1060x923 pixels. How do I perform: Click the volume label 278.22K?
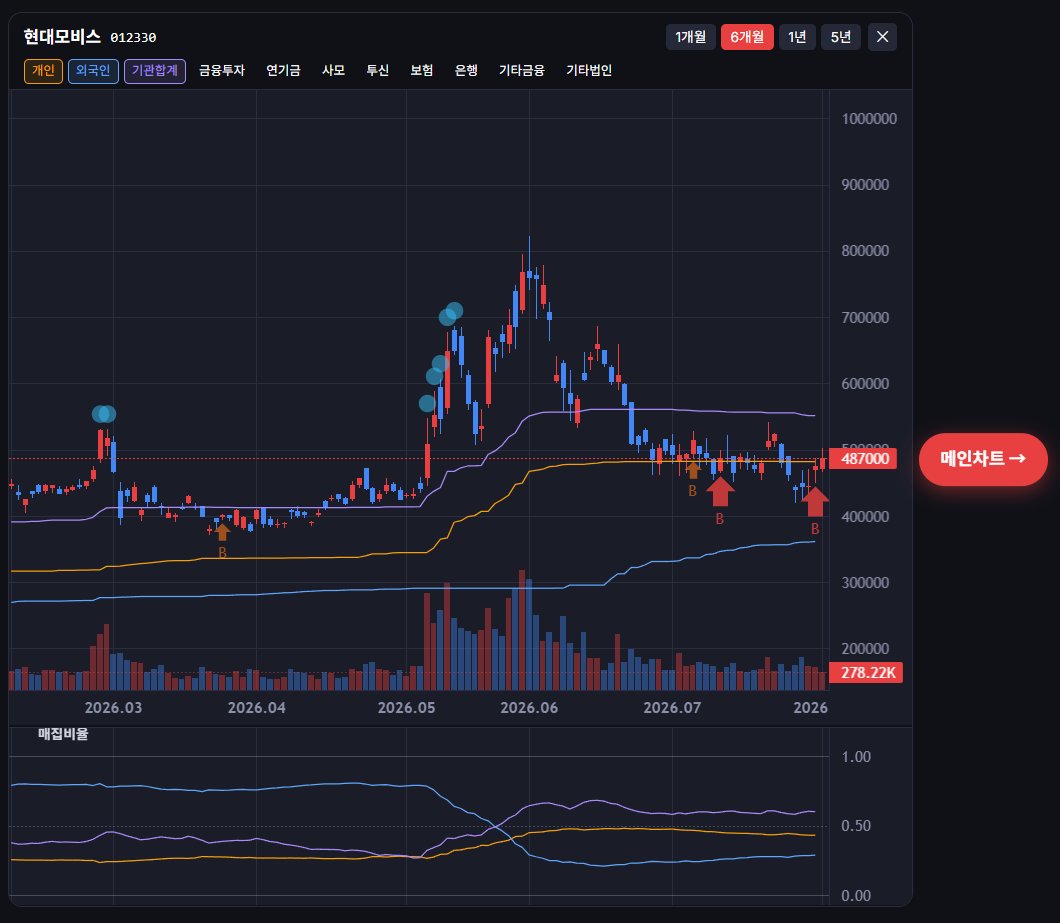coord(867,673)
